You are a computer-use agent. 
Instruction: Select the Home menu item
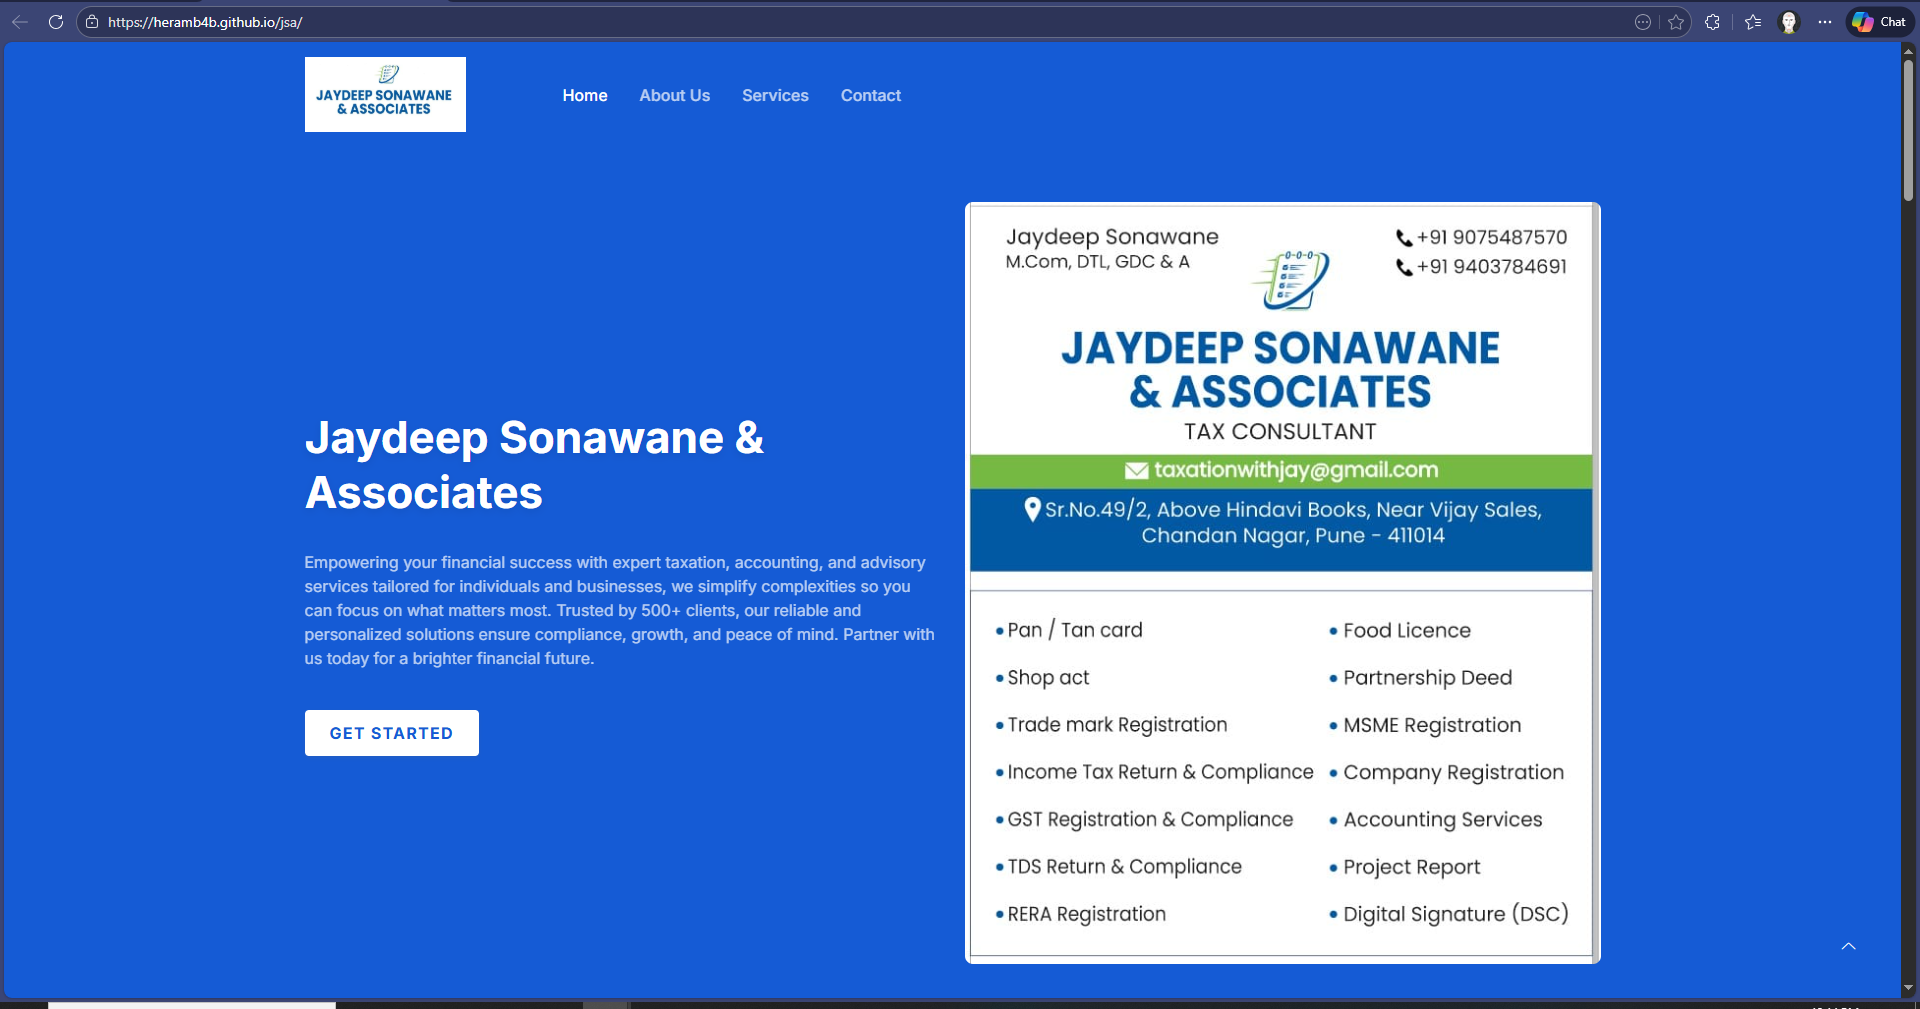pos(584,95)
